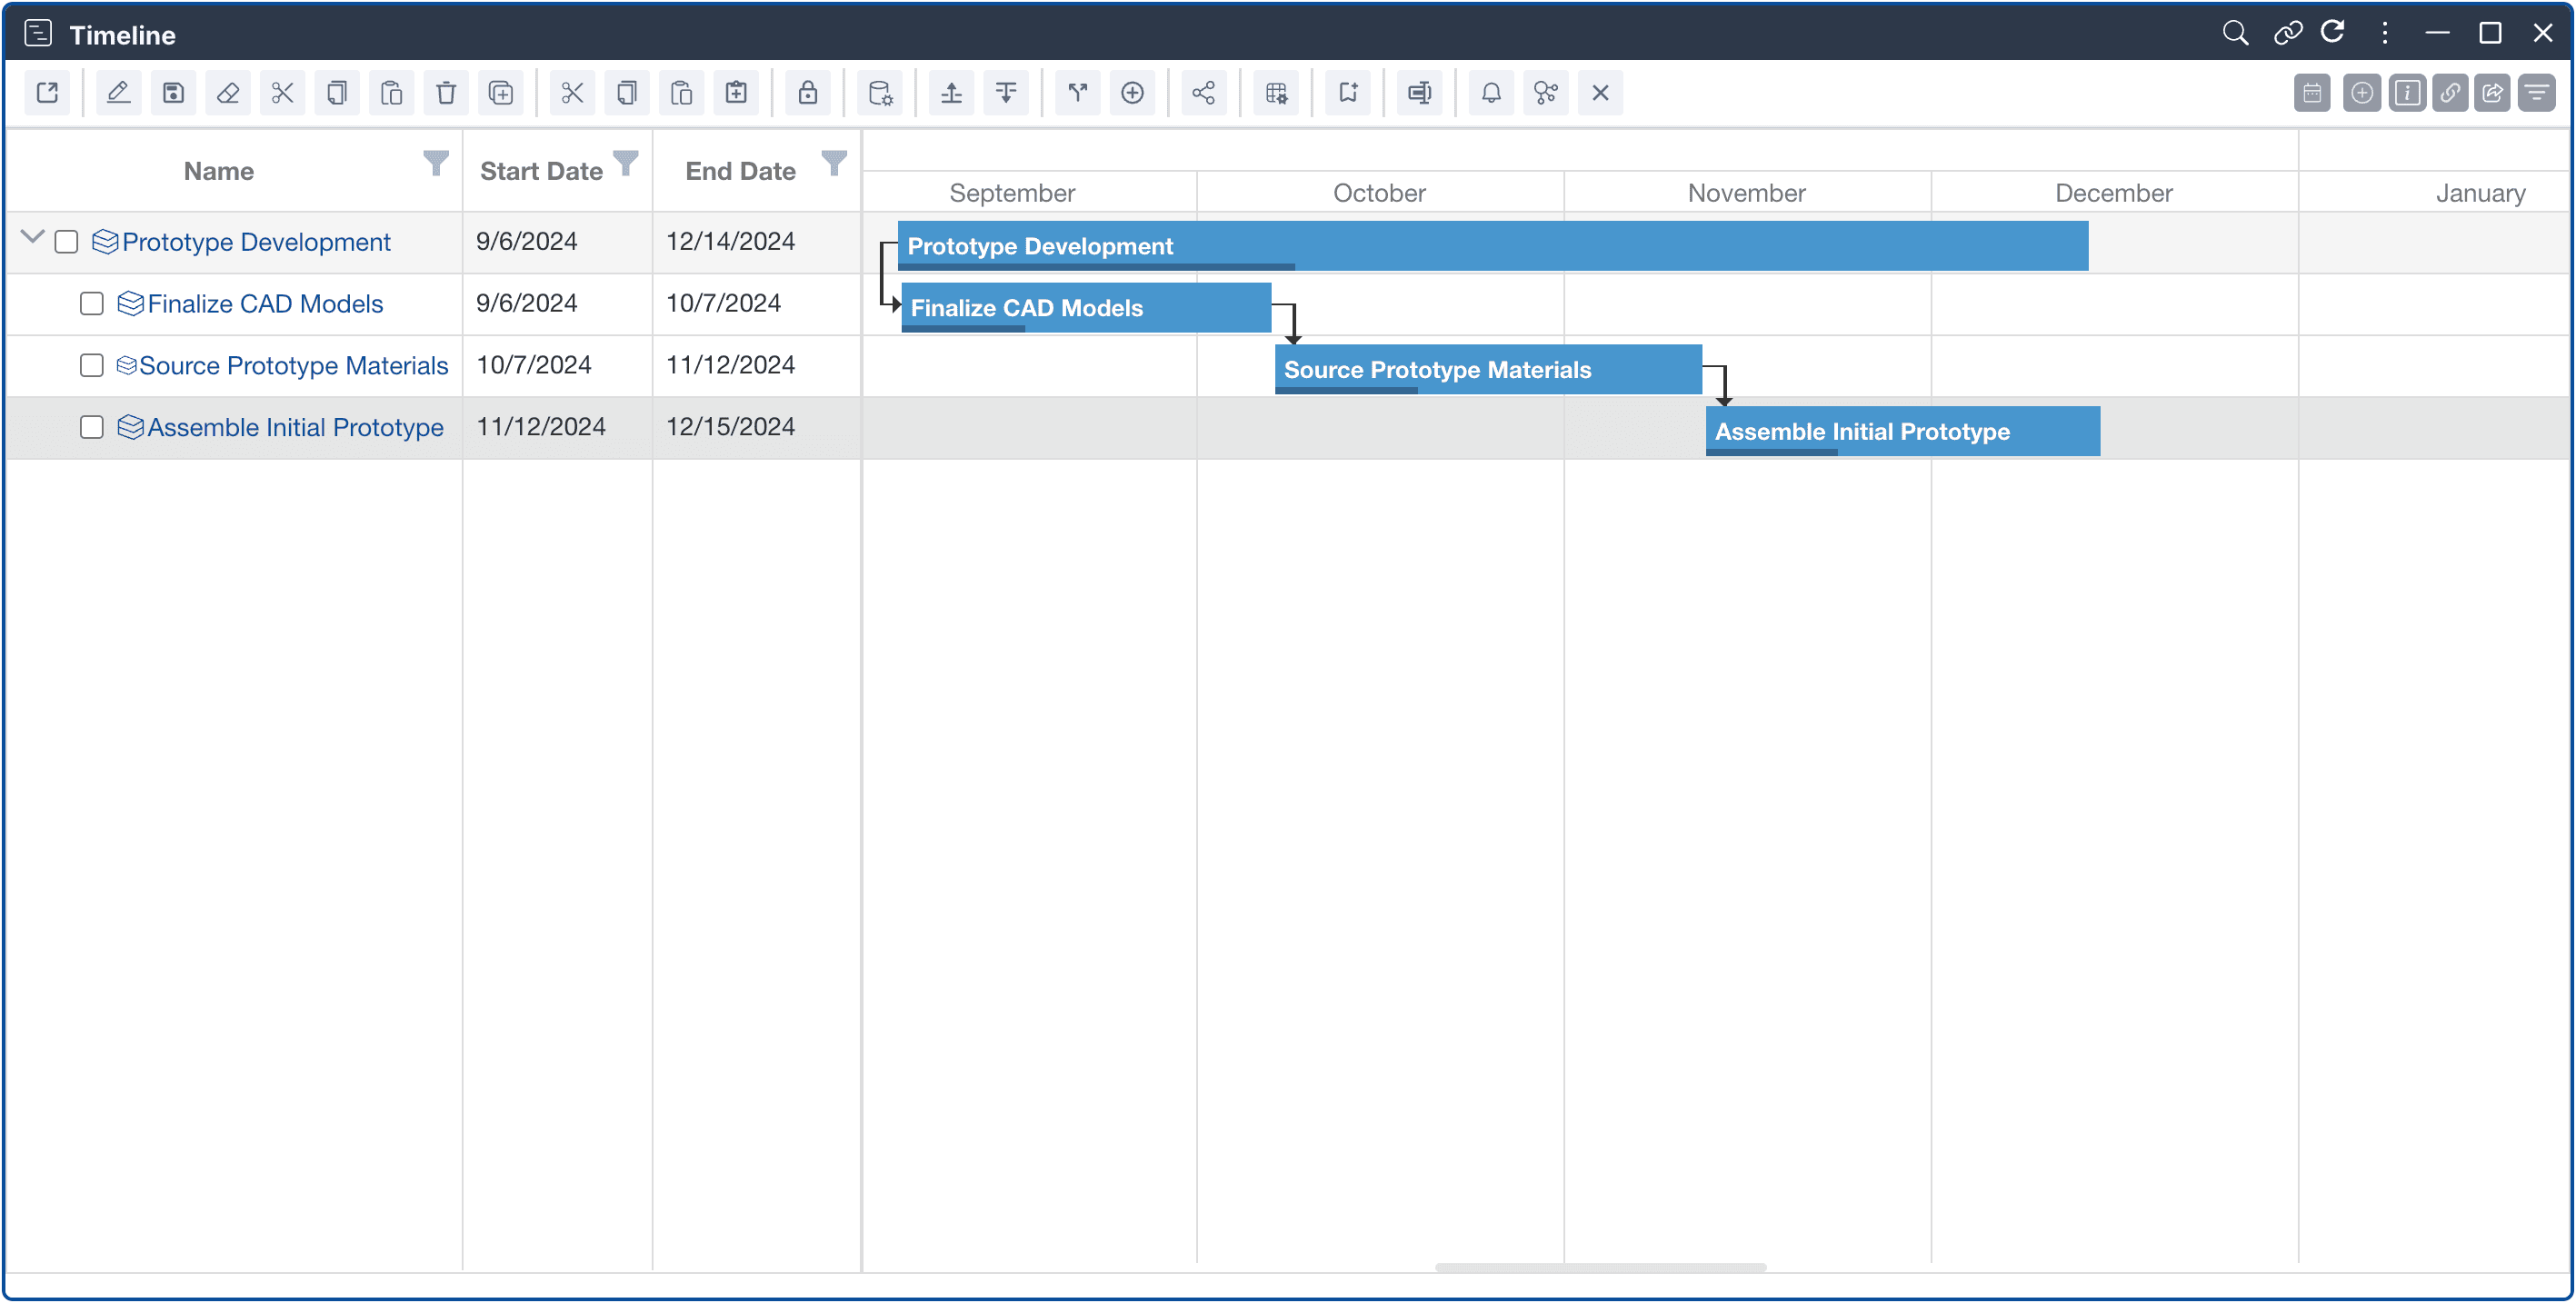
Task: Click the dependency graph nodes icon
Action: [1546, 93]
